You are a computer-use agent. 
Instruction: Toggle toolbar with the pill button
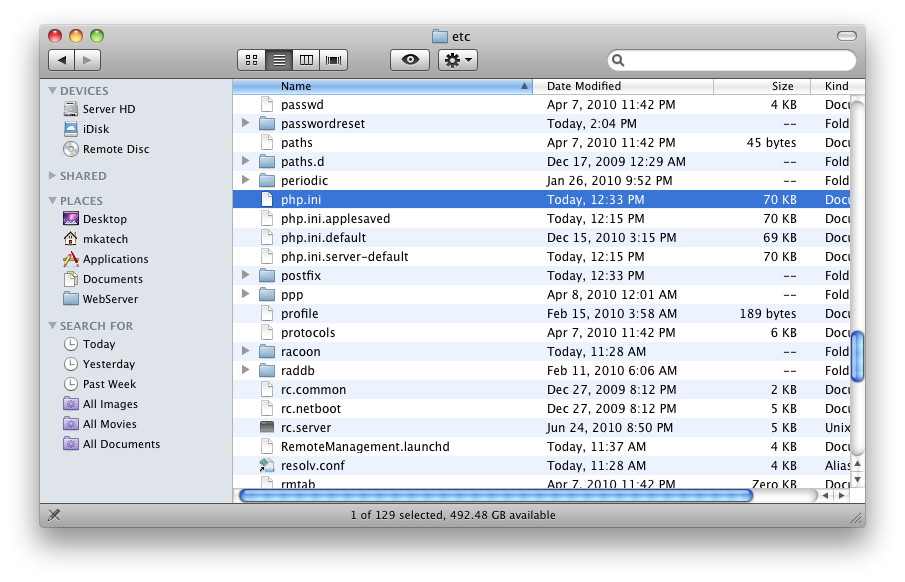(847, 36)
